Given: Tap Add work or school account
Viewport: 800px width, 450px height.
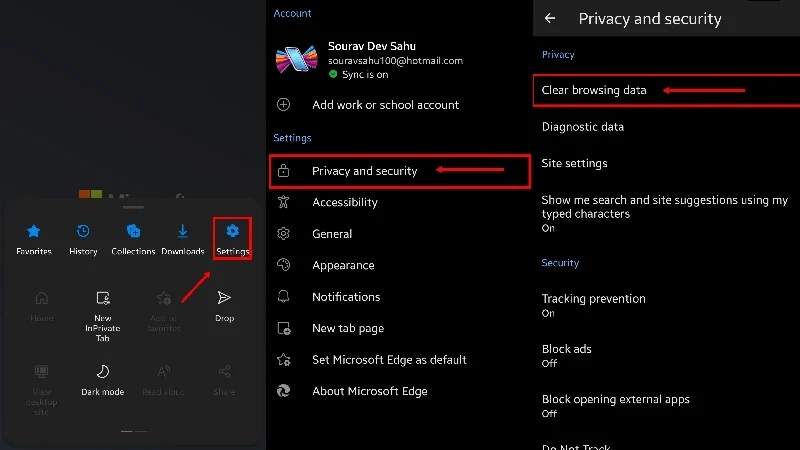Looking at the screenshot, I should (399, 105).
